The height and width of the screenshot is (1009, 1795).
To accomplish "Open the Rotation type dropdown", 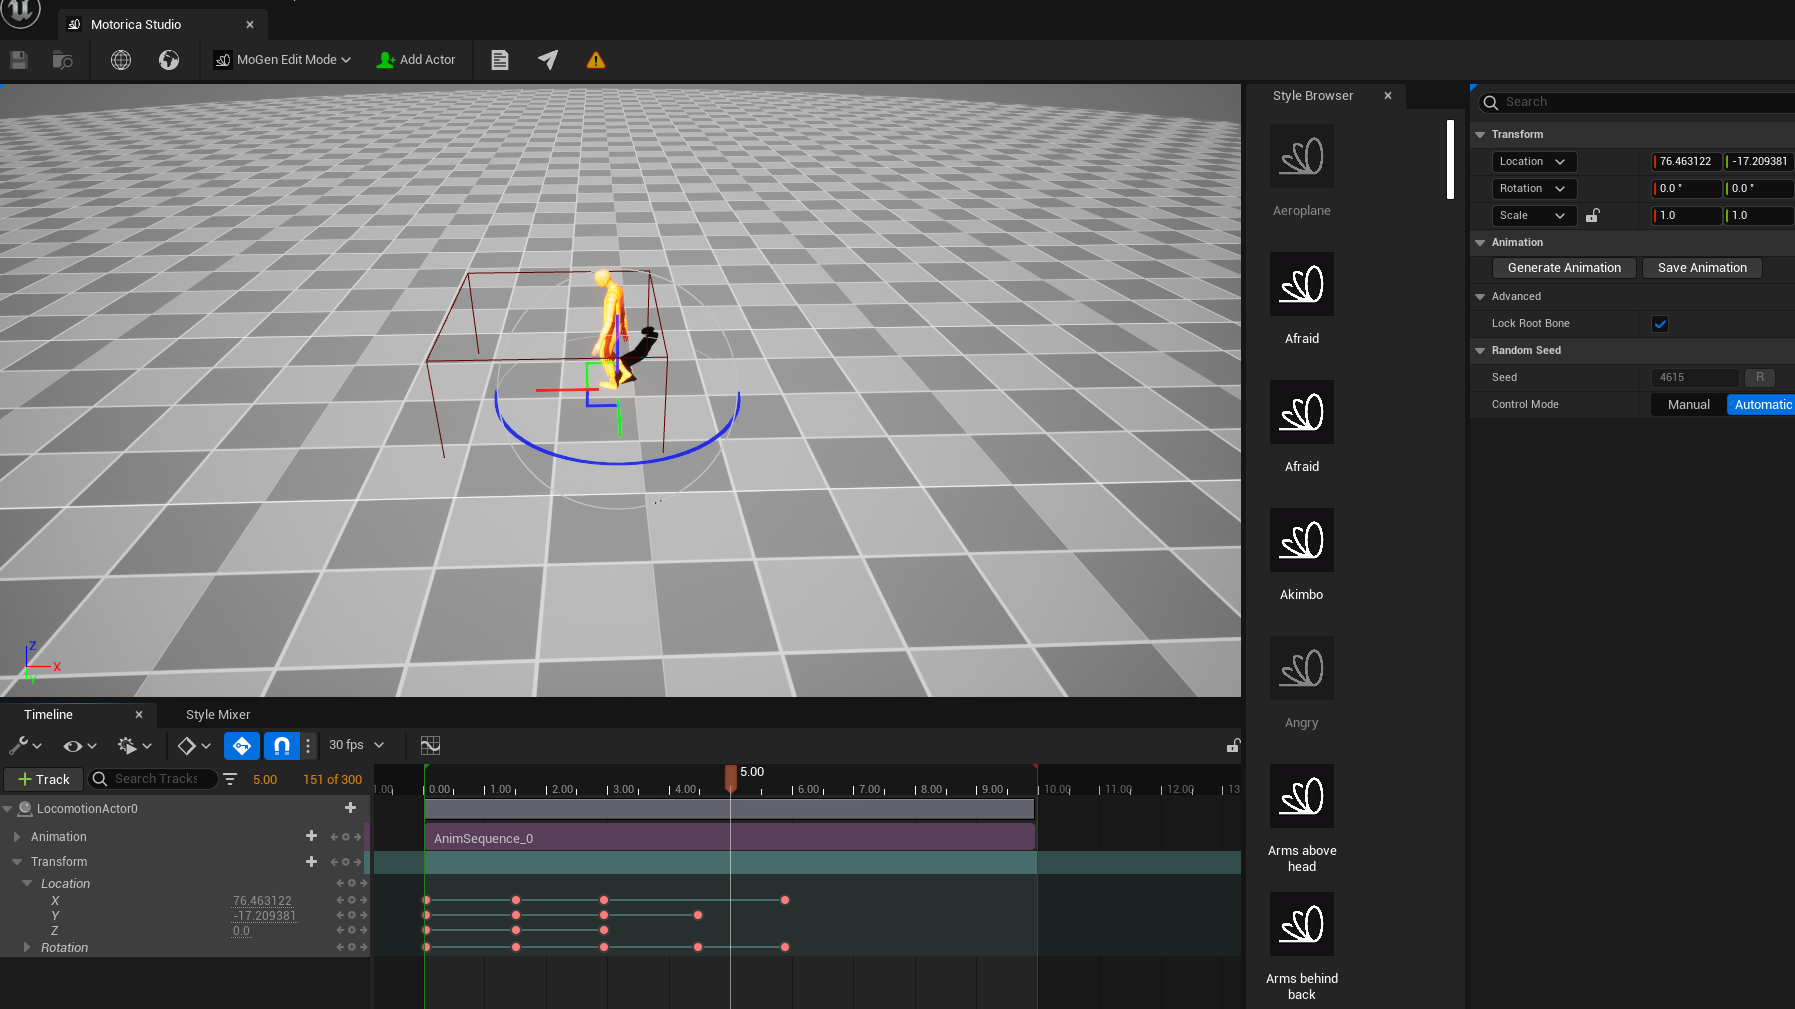I will point(1534,189).
